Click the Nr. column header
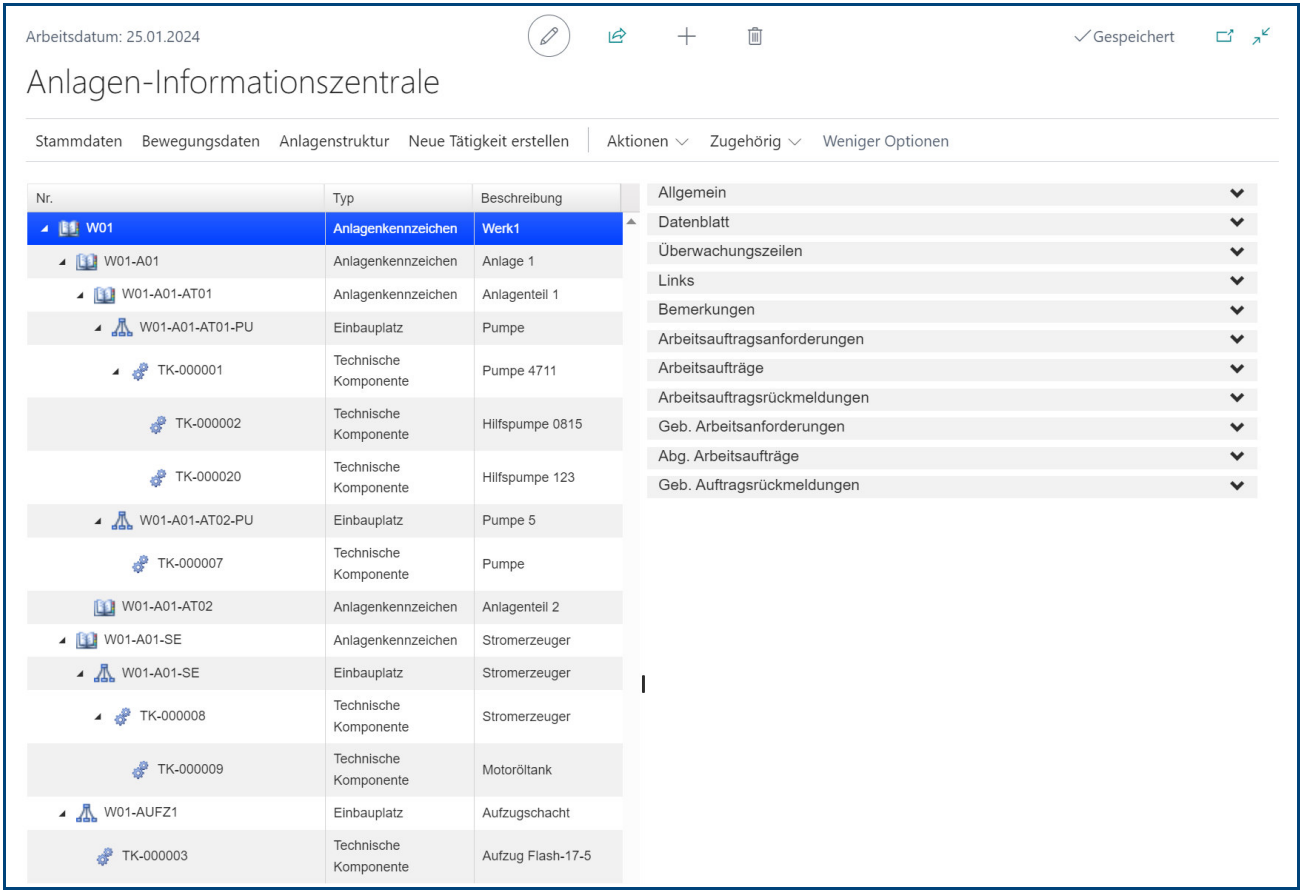This screenshot has height=893, width=1303. tap(175, 198)
